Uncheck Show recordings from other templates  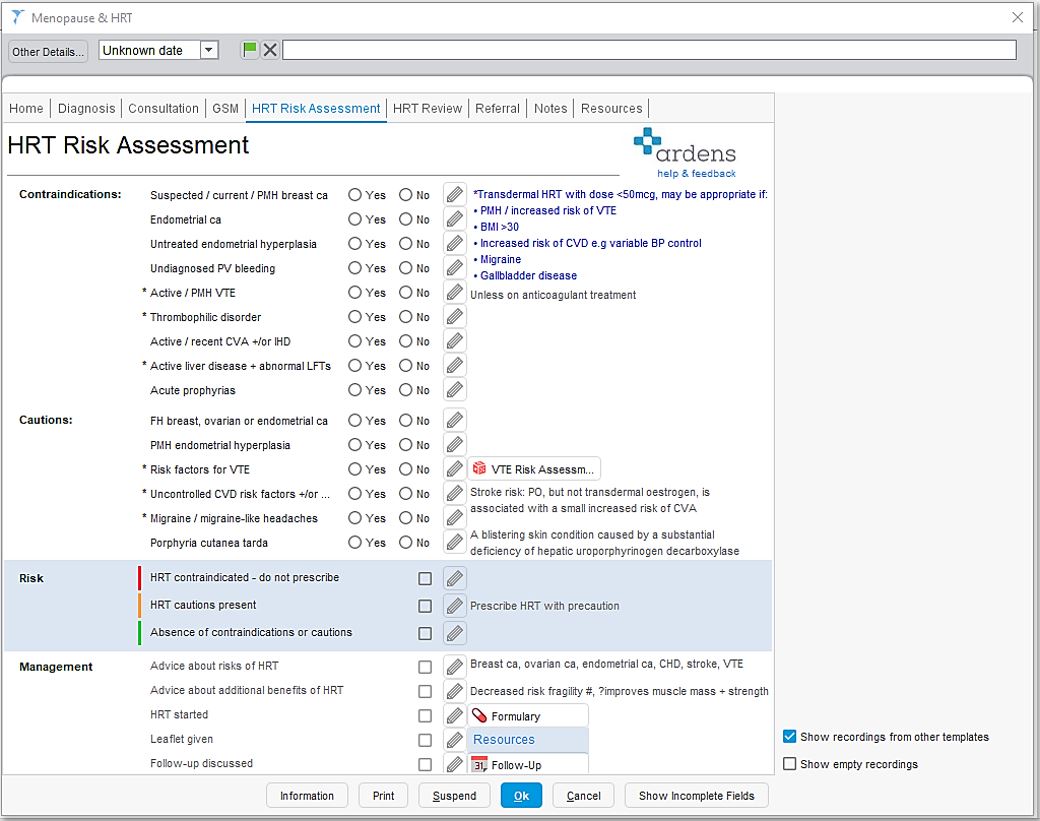click(789, 736)
